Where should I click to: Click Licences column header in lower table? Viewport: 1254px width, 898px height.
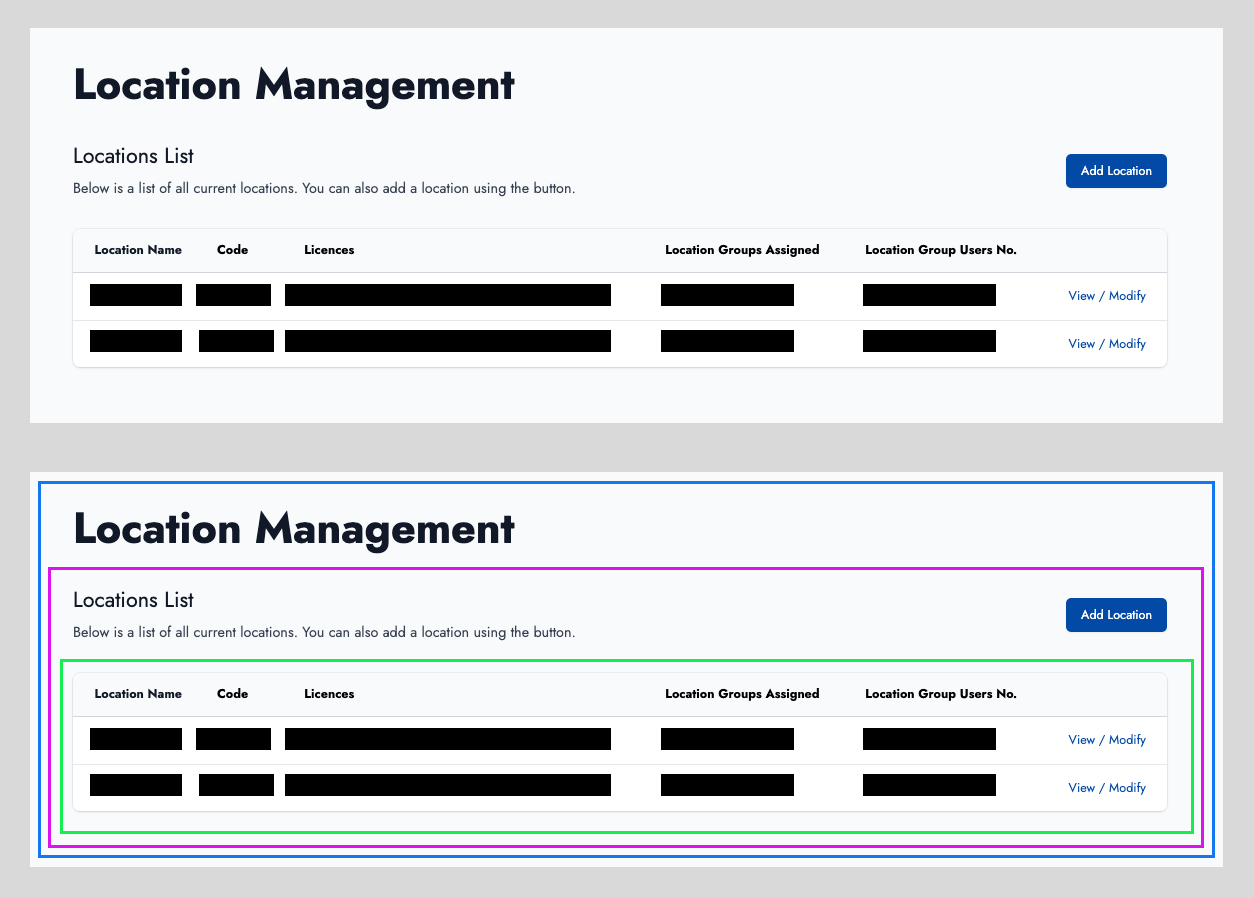329,694
